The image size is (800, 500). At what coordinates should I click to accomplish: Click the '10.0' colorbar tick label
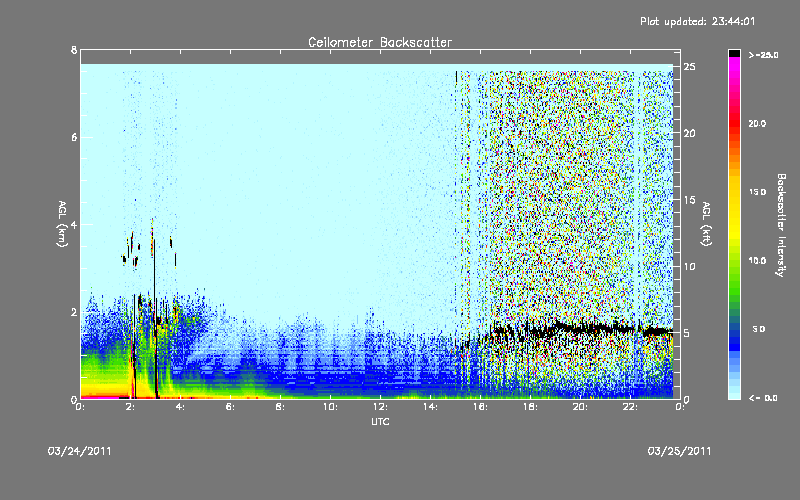pos(757,261)
